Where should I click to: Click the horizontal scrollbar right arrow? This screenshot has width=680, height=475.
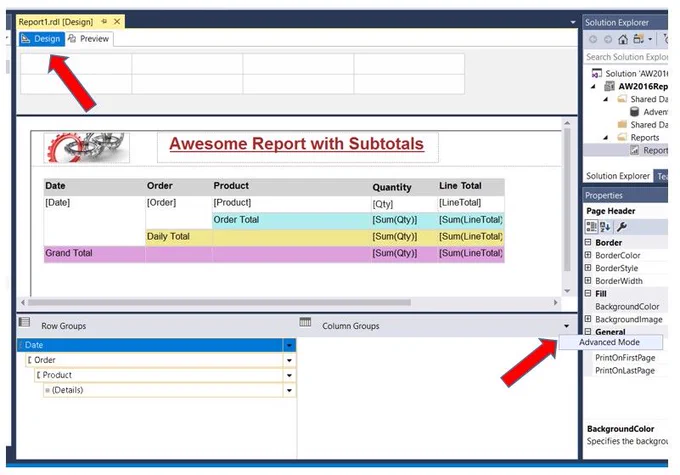point(556,302)
